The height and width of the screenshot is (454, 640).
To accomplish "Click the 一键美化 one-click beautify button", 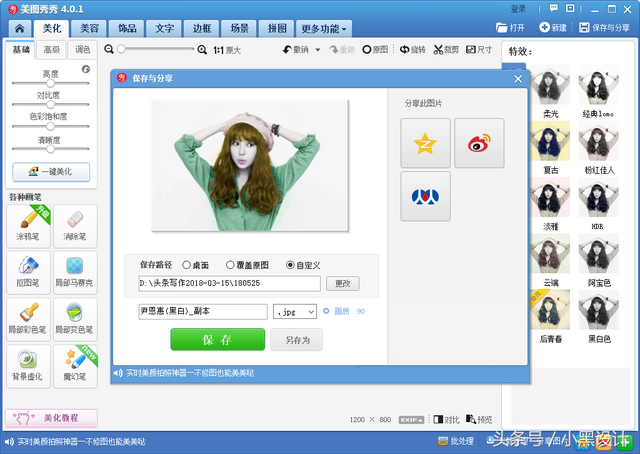I will pyautogui.click(x=51, y=172).
